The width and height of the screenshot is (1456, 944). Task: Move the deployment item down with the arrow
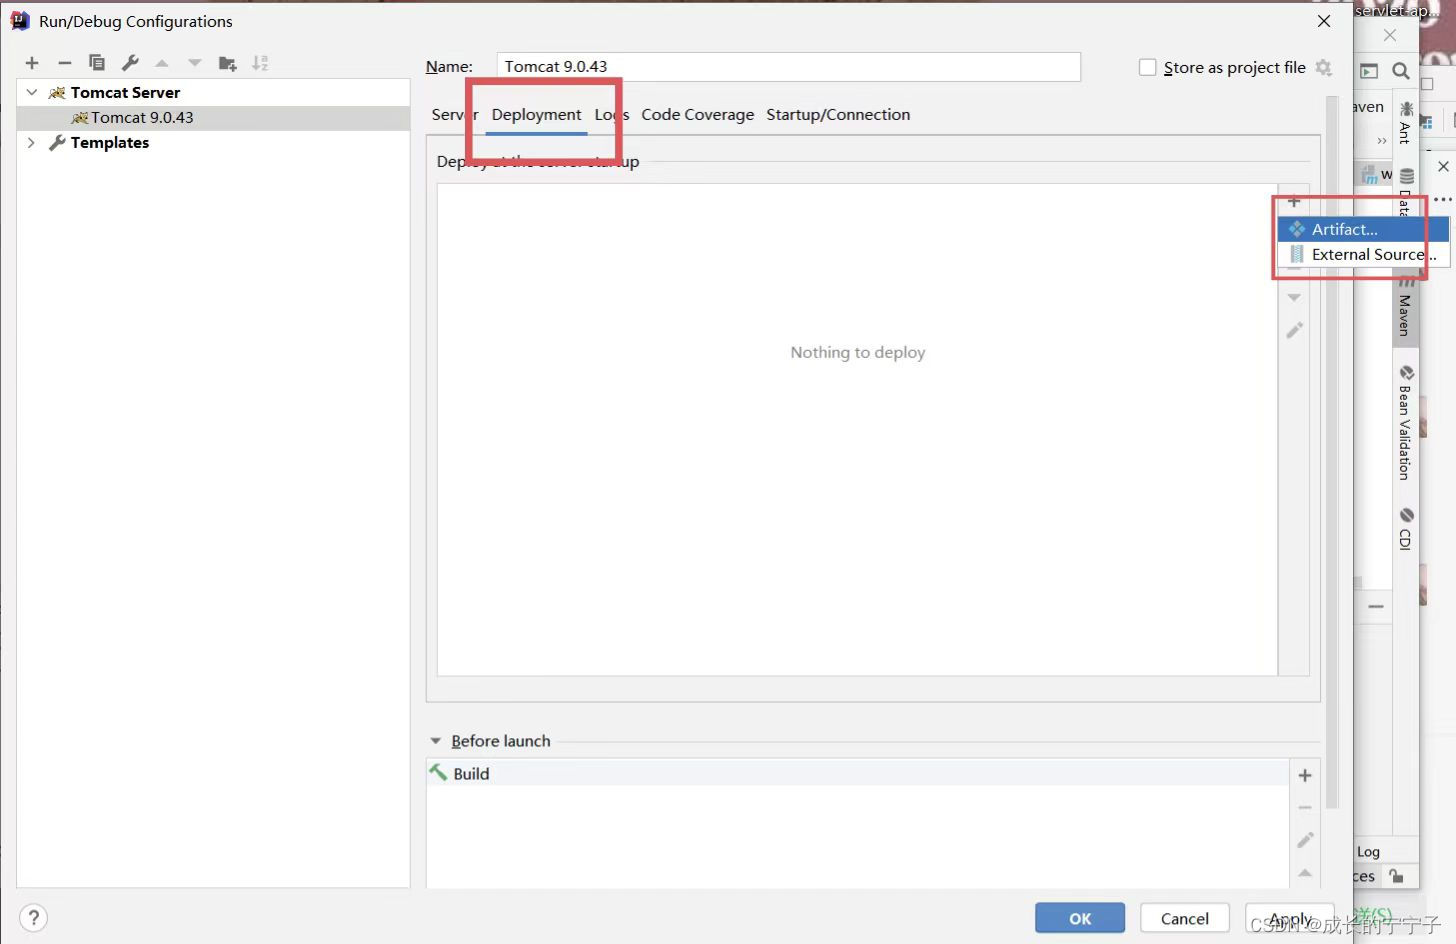[x=1294, y=298]
